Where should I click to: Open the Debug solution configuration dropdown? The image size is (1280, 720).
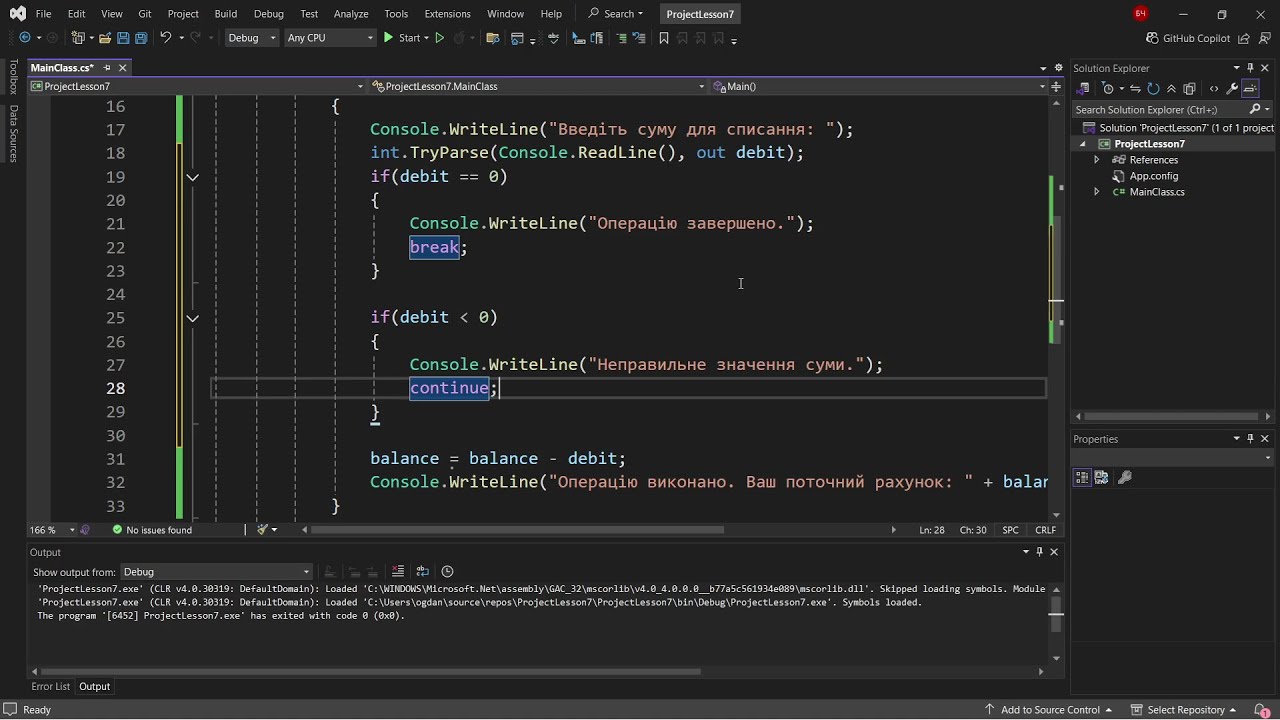(252, 38)
